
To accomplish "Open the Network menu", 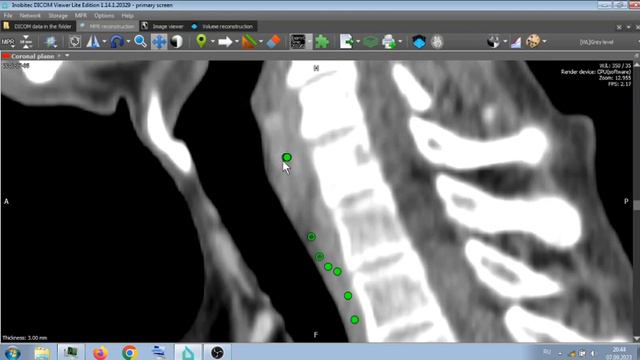I will click(30, 16).
